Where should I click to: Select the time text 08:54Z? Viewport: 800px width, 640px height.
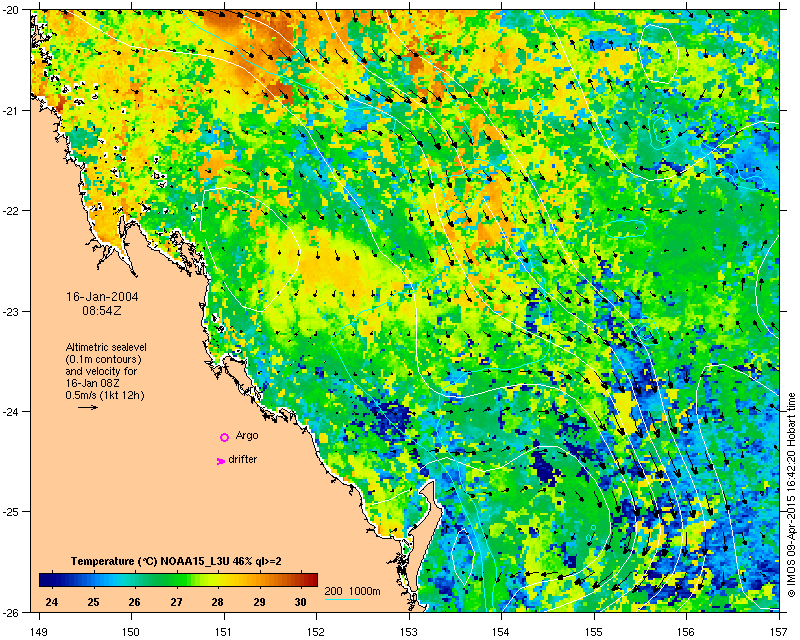point(102,310)
